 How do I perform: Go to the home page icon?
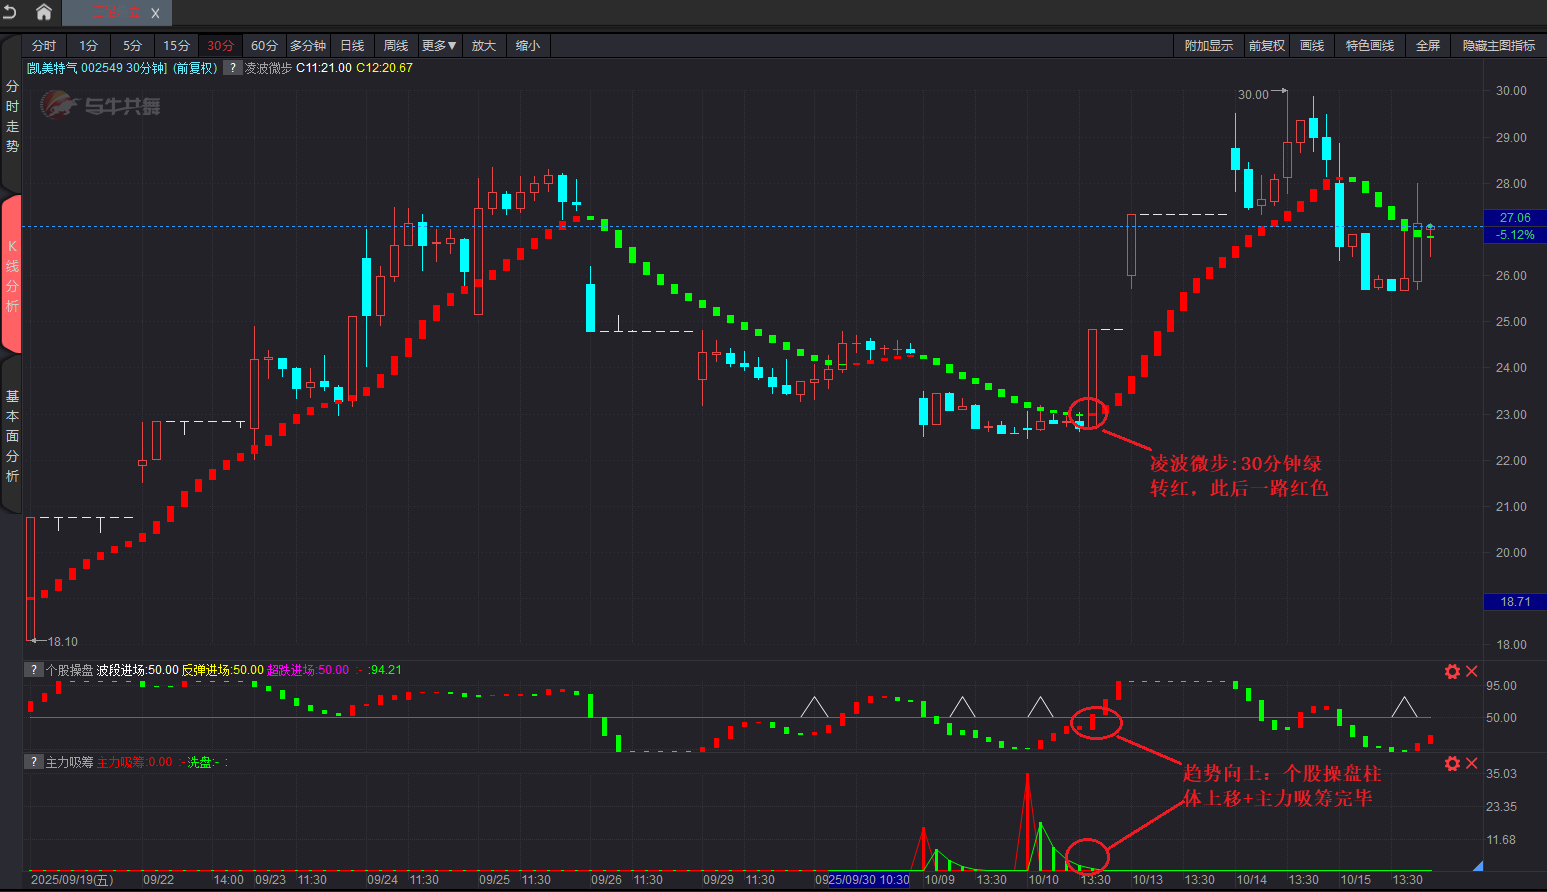click(44, 12)
